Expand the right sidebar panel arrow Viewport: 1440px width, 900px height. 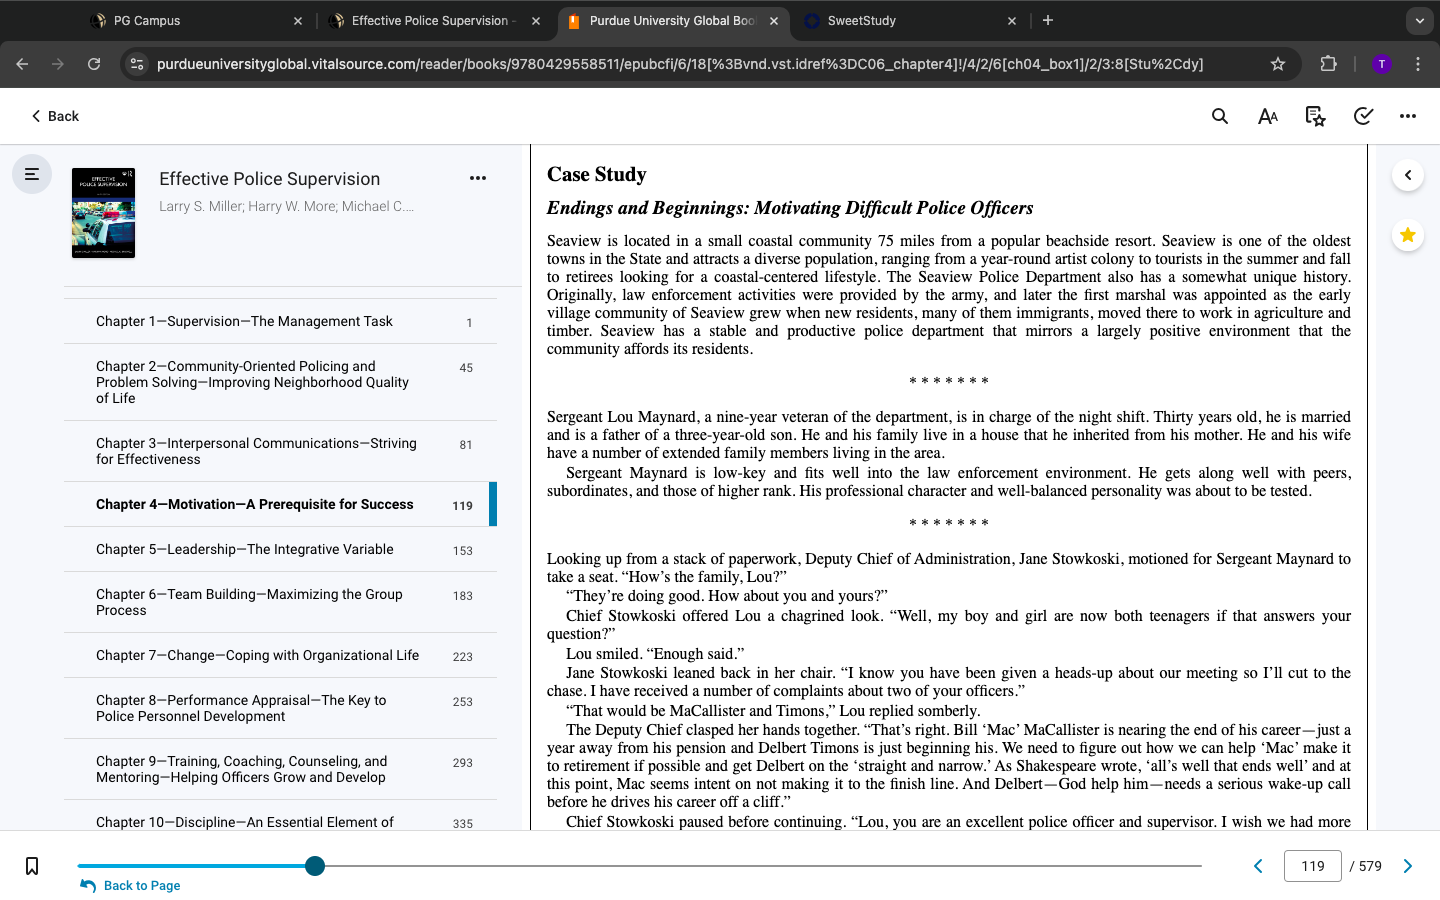pyautogui.click(x=1408, y=175)
